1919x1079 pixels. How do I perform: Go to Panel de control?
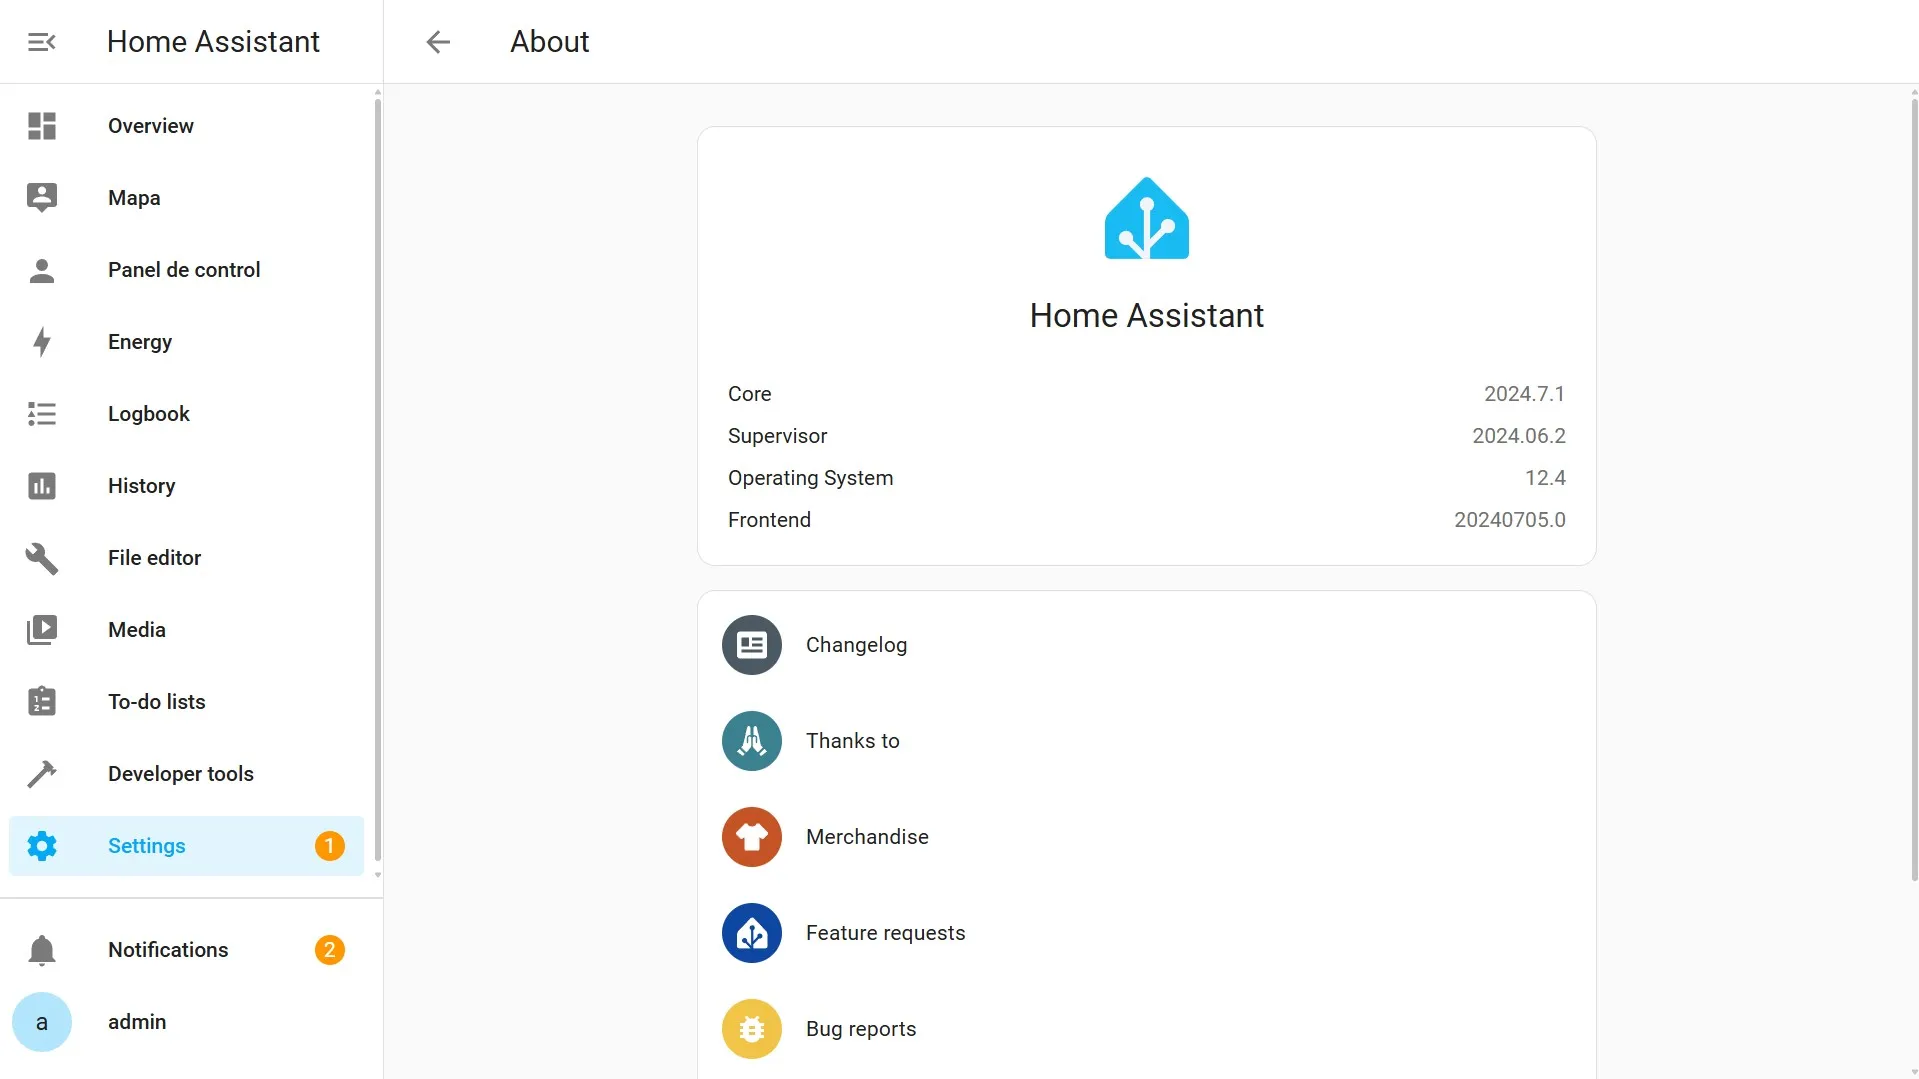click(x=187, y=270)
